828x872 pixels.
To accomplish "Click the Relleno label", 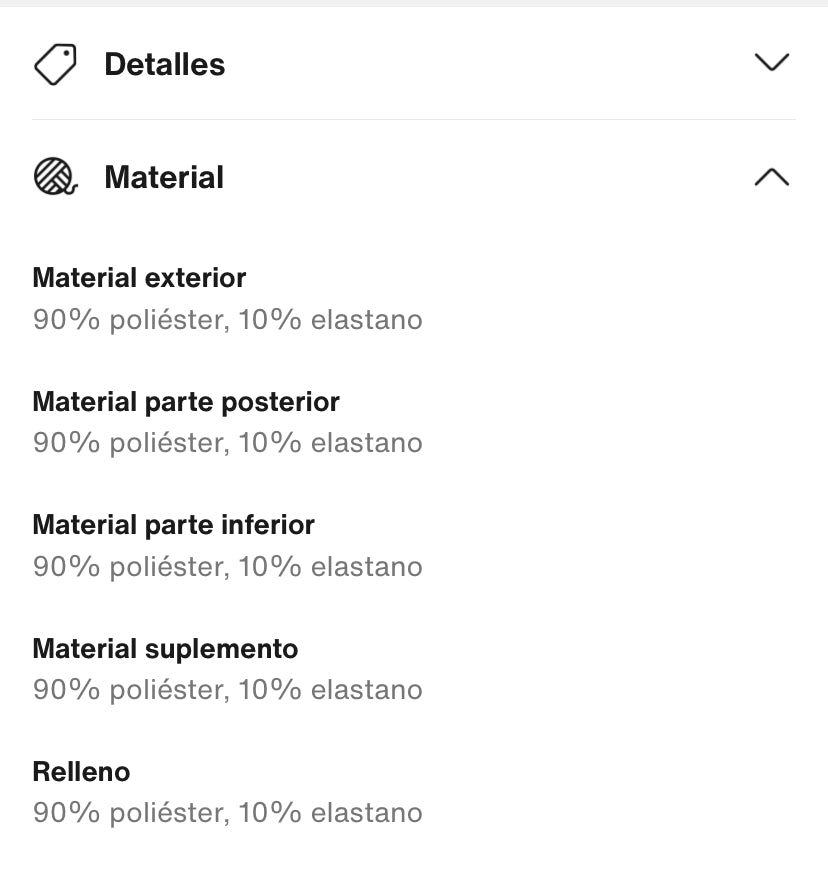I will 81,772.
